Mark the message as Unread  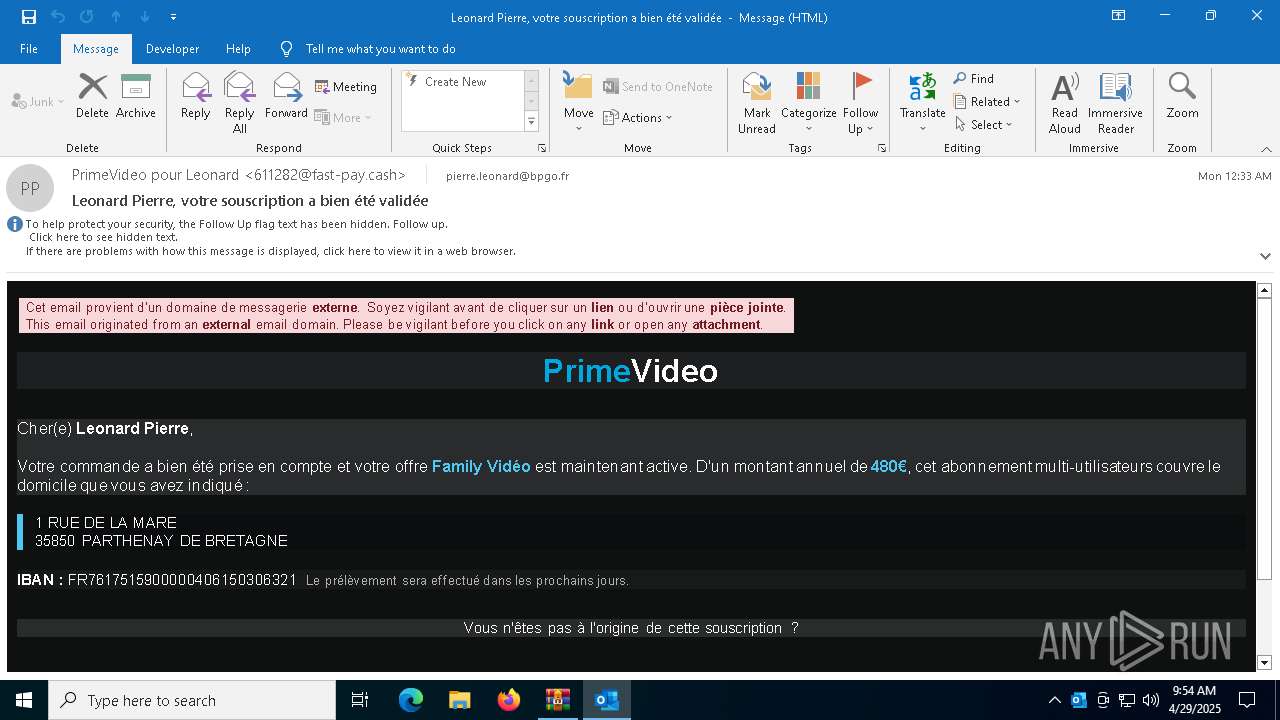click(x=757, y=103)
